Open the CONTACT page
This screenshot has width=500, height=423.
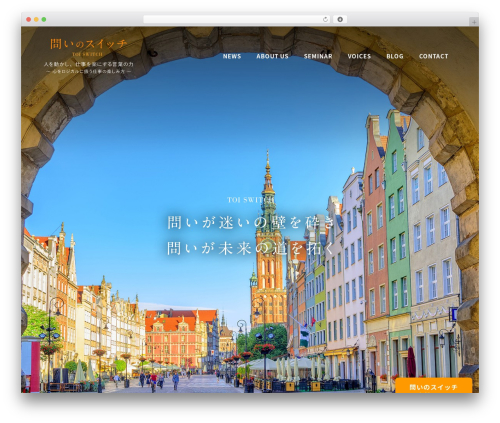pos(433,56)
